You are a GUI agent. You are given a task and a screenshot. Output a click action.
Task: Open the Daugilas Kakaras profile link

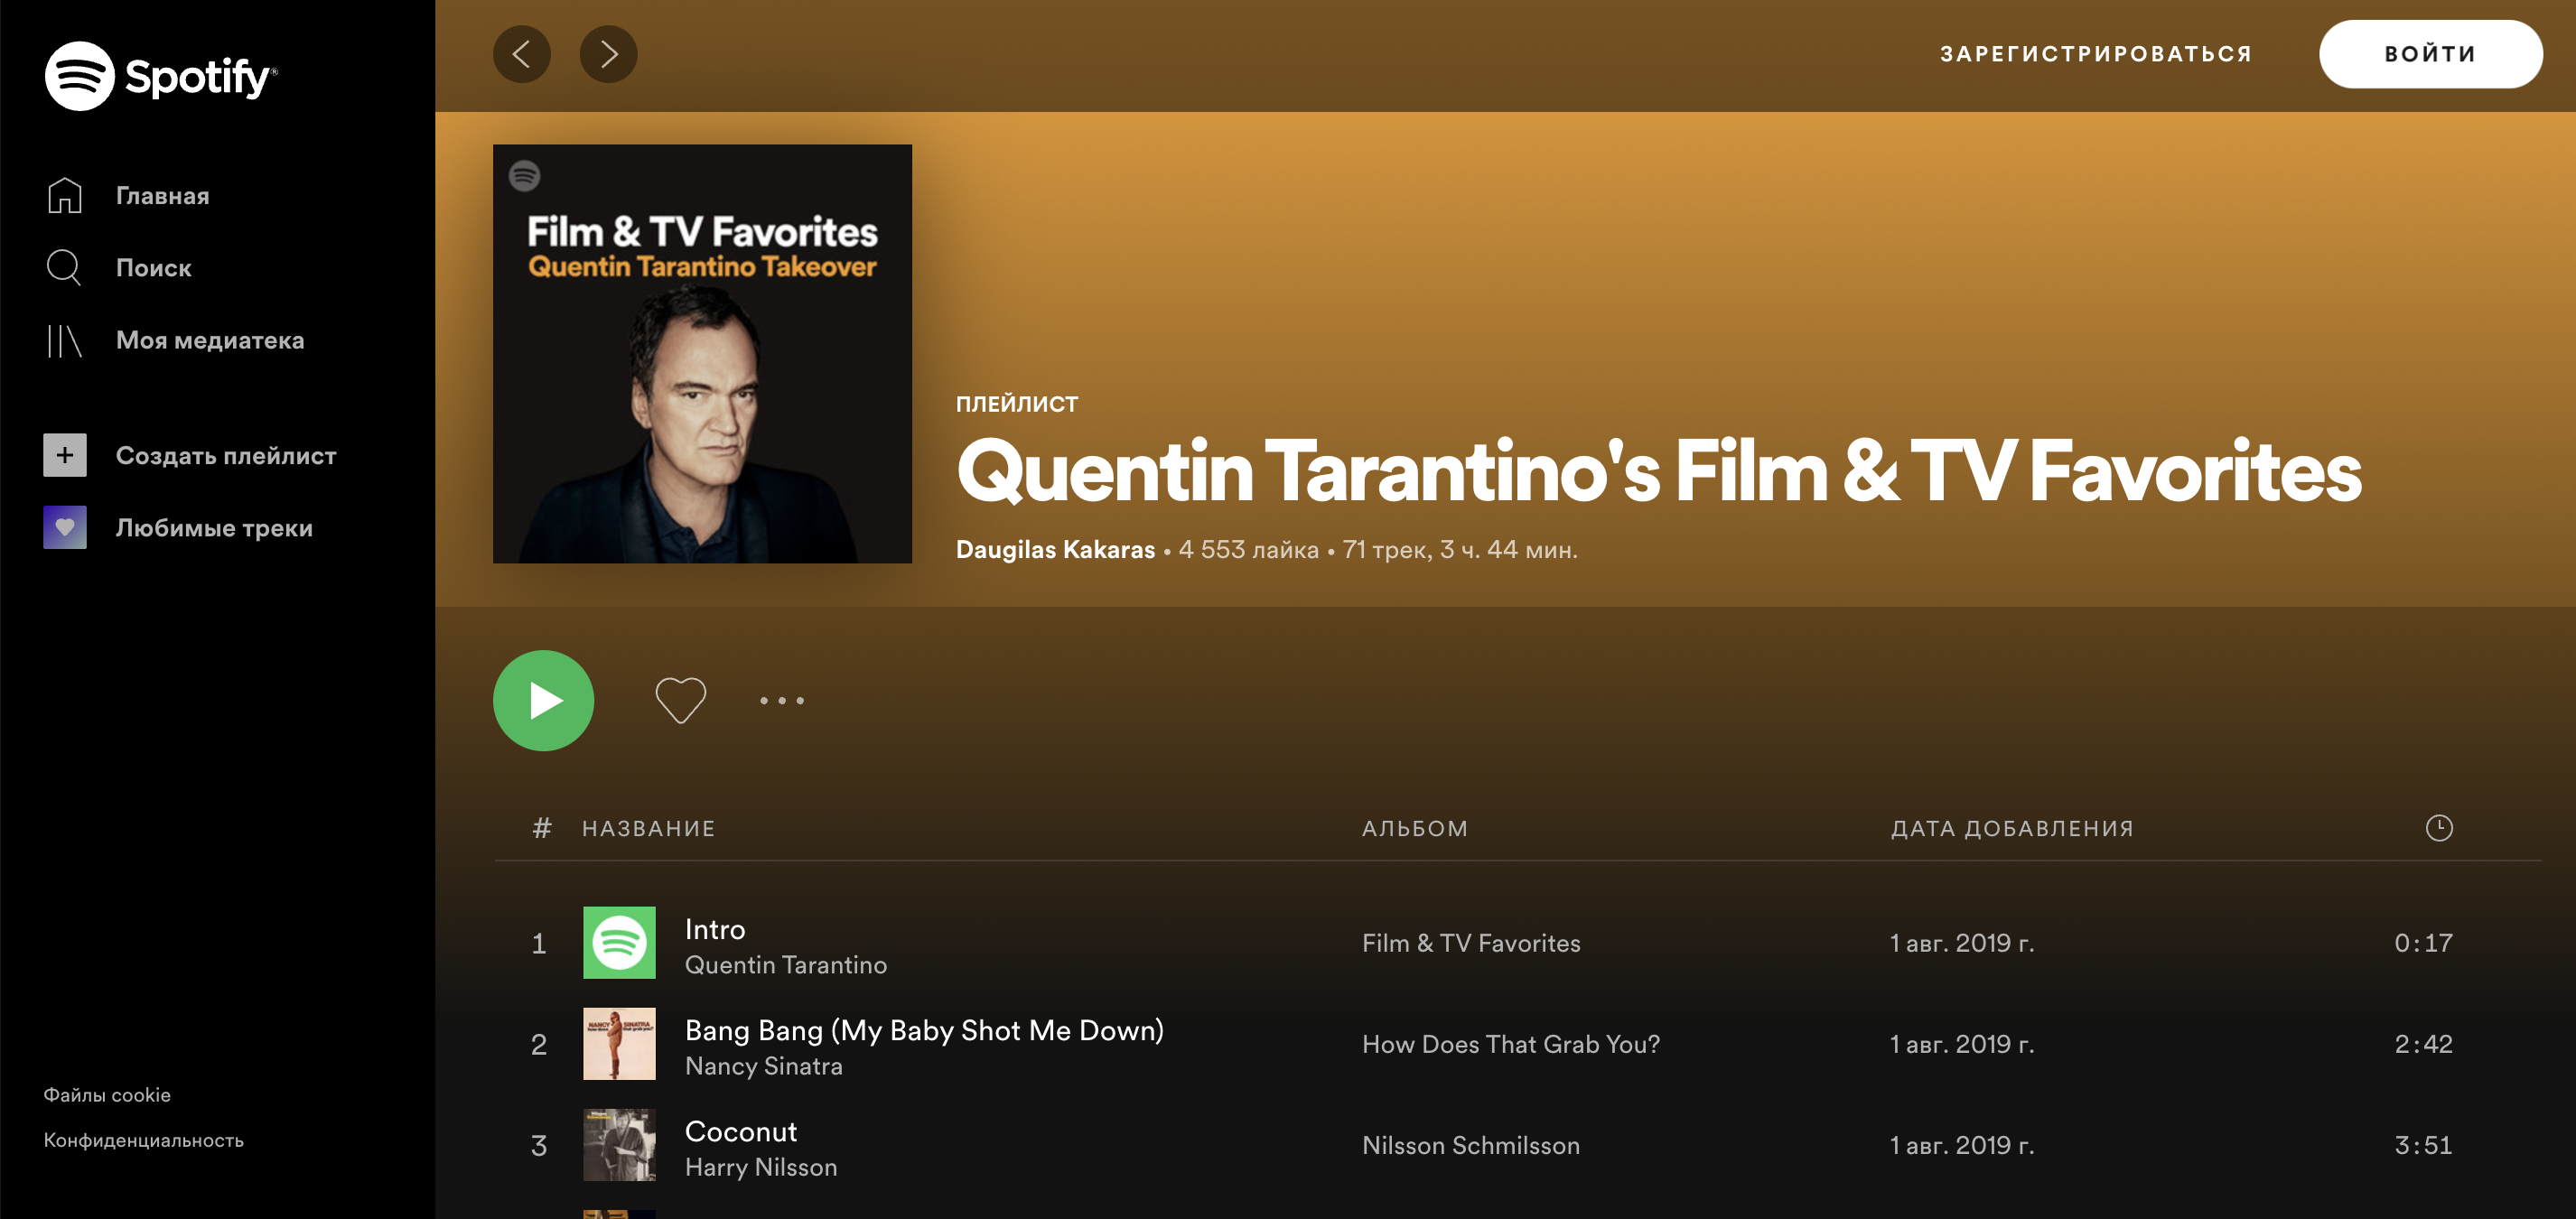click(1055, 549)
